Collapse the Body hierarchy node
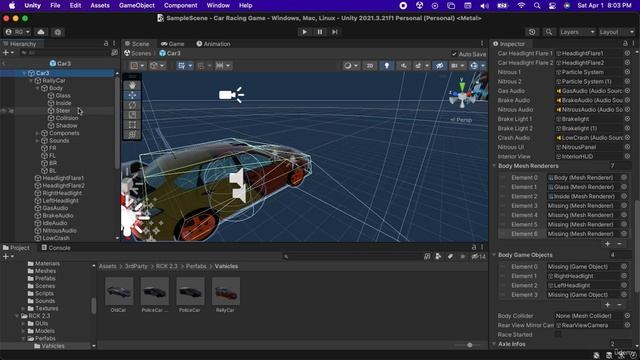 tap(38, 88)
